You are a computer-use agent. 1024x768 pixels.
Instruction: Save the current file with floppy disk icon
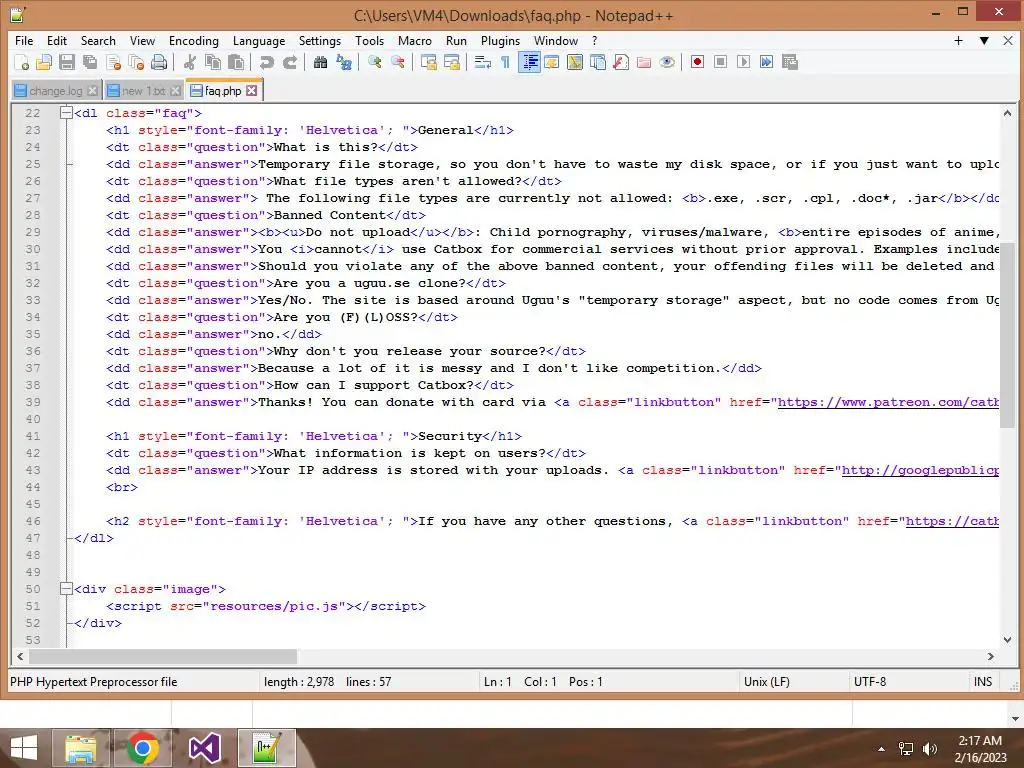point(67,62)
